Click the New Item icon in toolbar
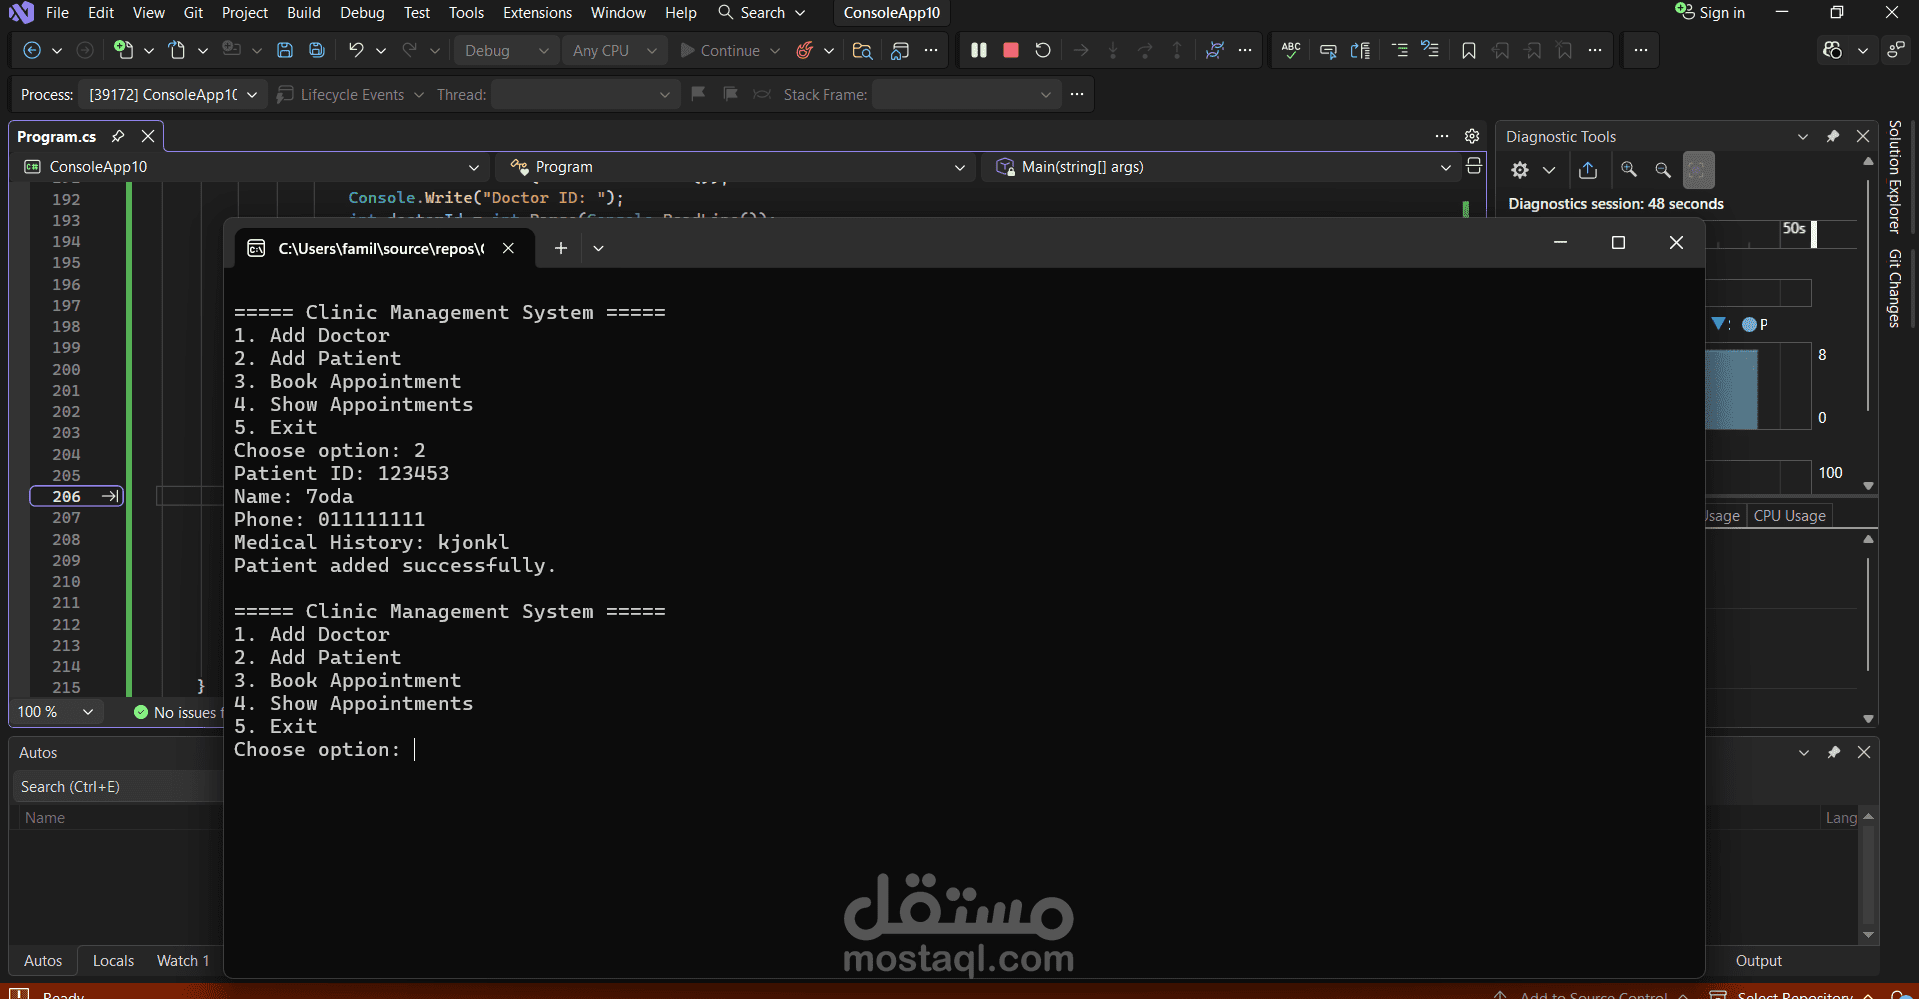Screen dimensions: 1919x999 tap(123, 50)
